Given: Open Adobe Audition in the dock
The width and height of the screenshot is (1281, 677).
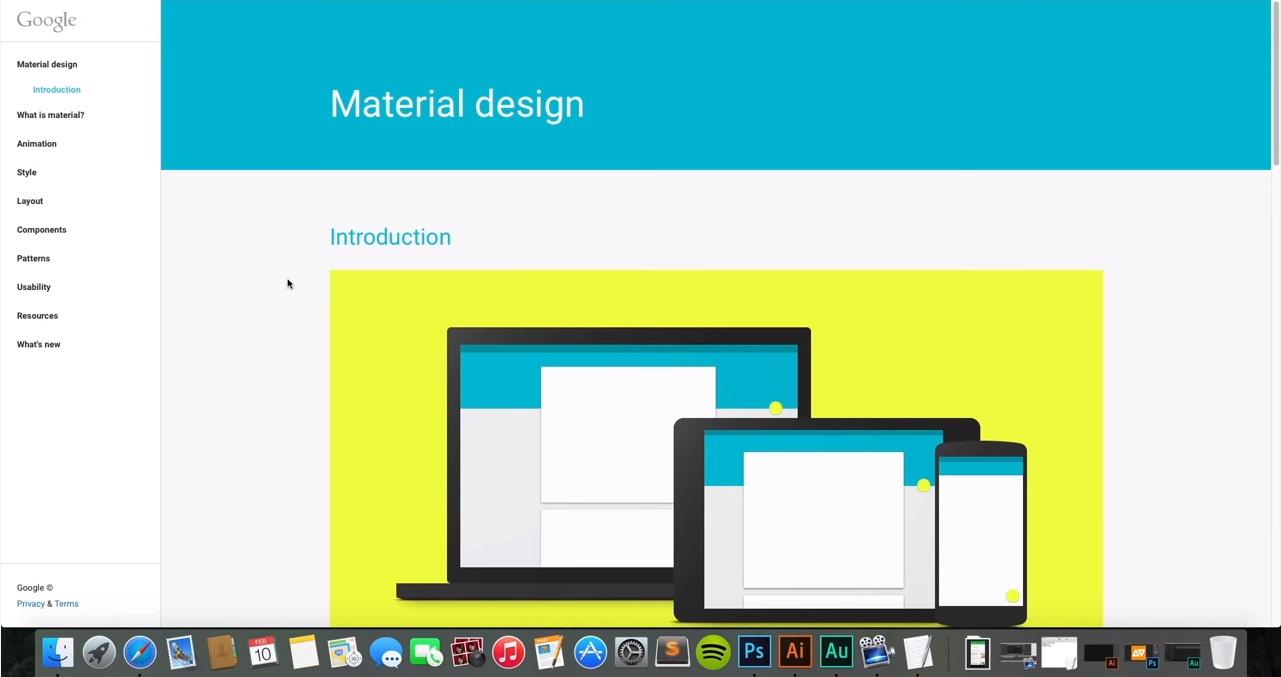Looking at the screenshot, I should [836, 652].
